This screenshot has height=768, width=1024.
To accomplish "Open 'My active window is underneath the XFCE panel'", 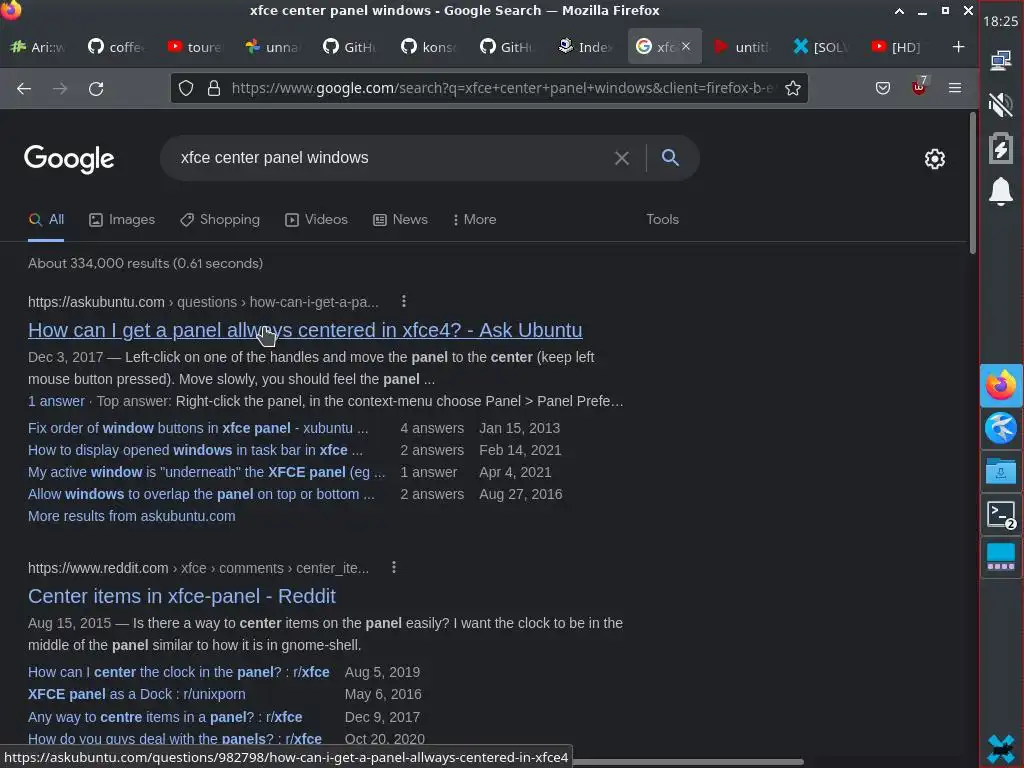I will (x=206, y=472).
